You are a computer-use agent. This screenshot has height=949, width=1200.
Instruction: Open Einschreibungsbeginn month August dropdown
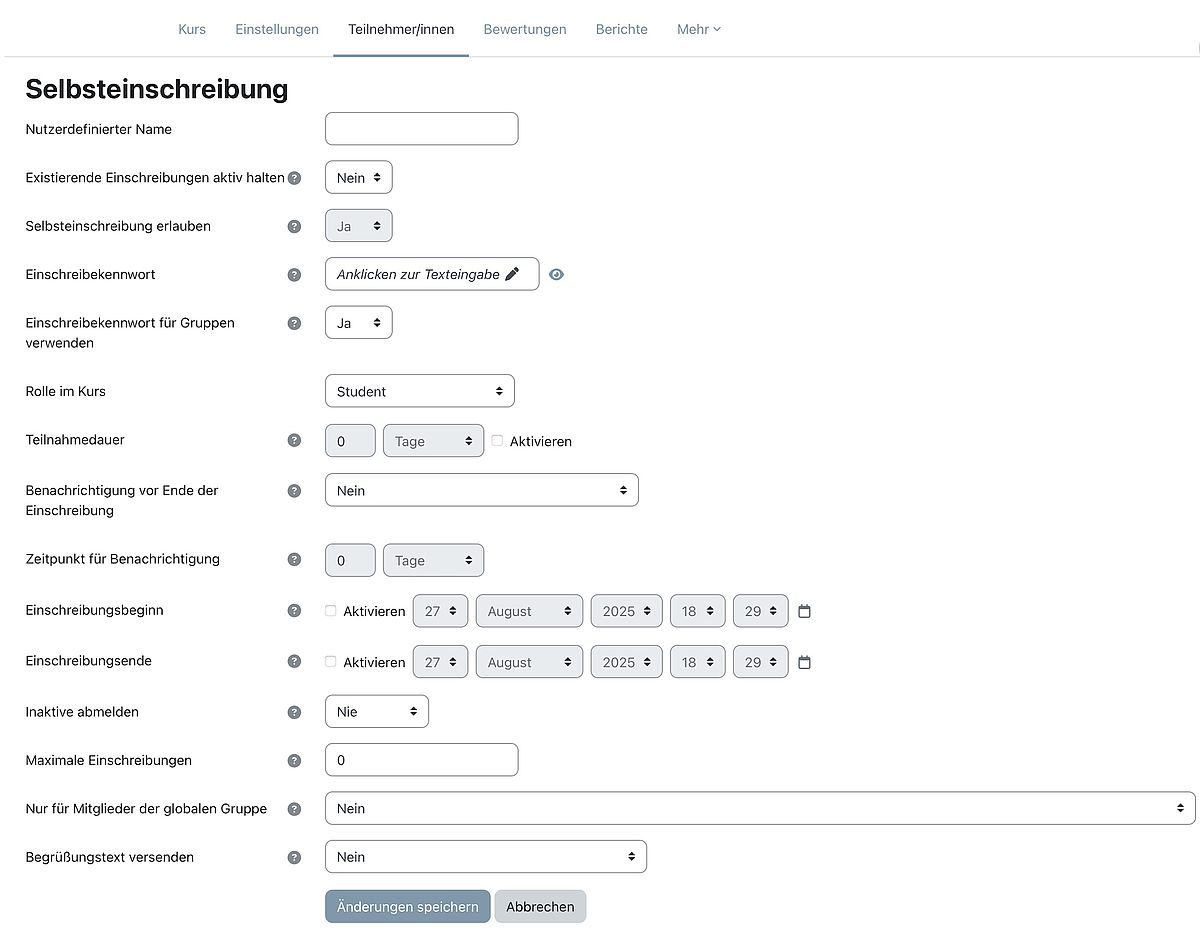(x=529, y=611)
